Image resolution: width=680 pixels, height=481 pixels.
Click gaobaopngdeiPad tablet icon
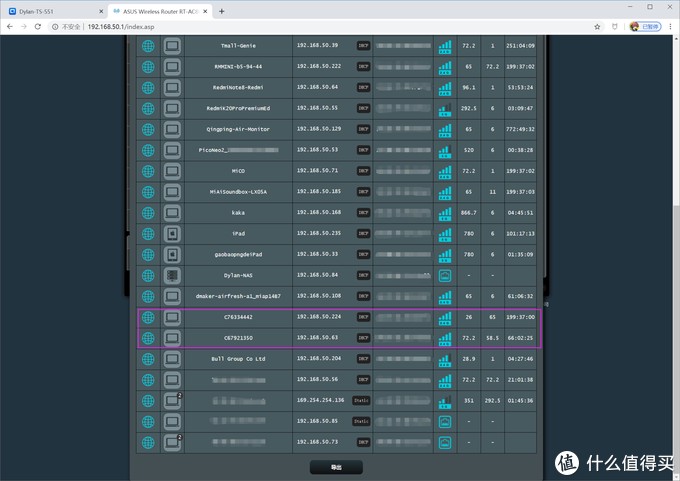point(172,255)
